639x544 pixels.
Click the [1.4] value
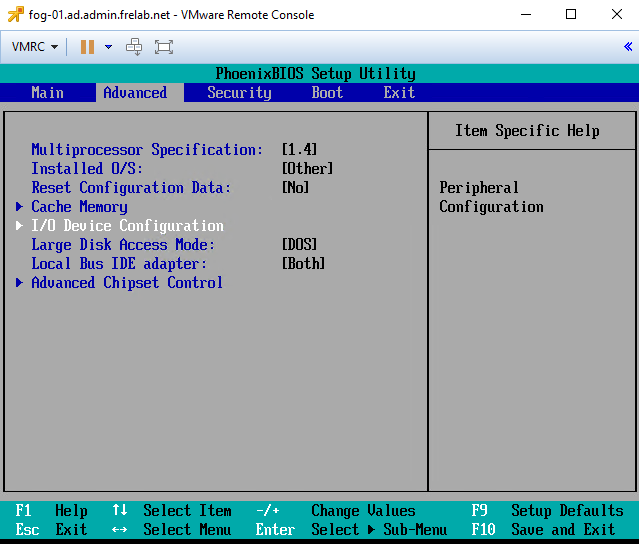tap(300, 150)
